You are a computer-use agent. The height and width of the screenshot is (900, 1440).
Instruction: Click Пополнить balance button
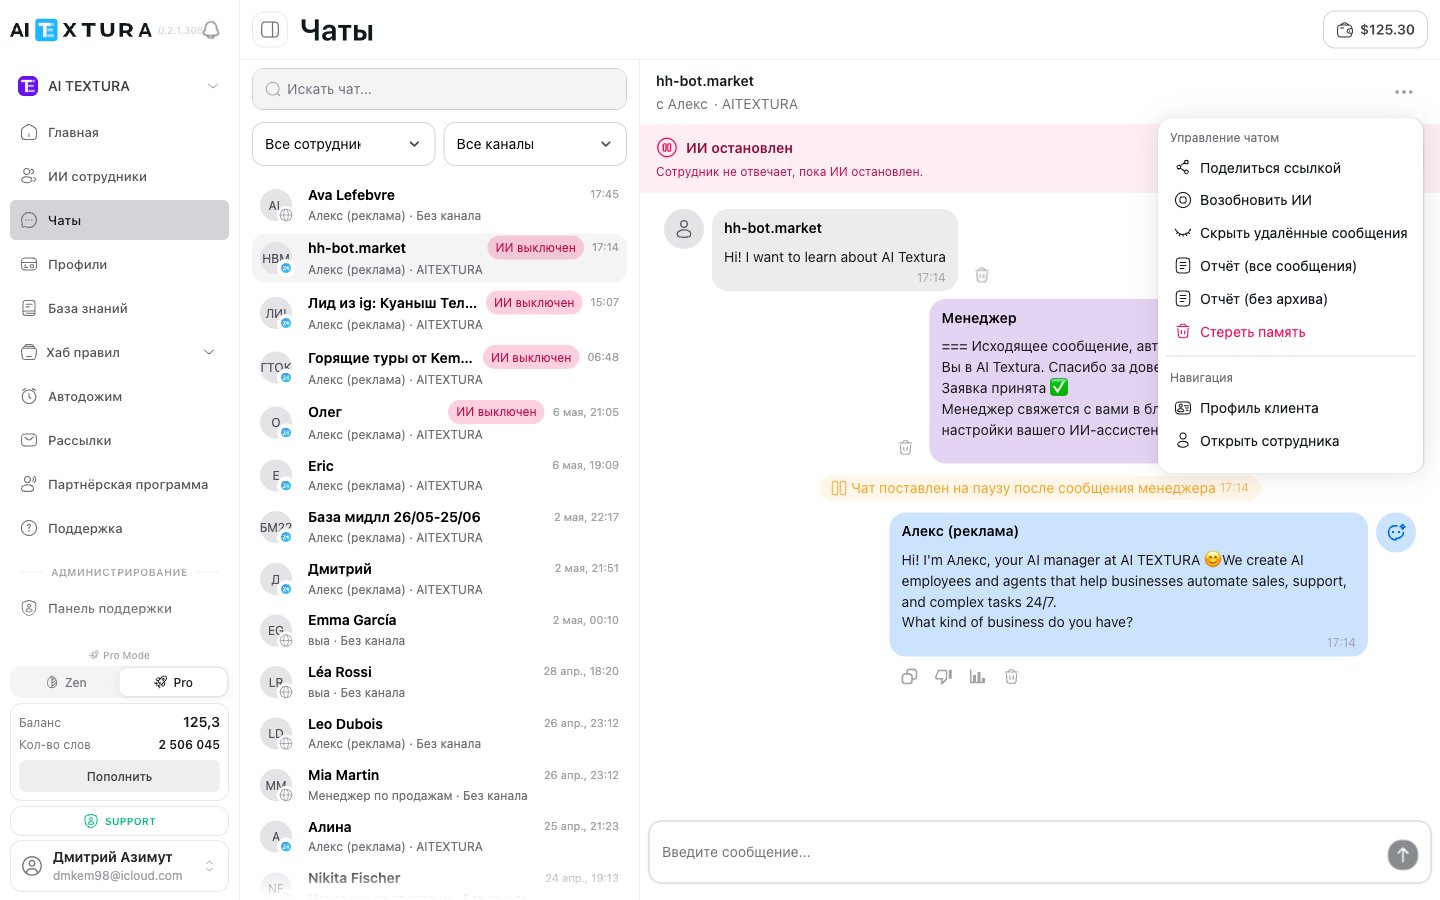pyautogui.click(x=119, y=776)
